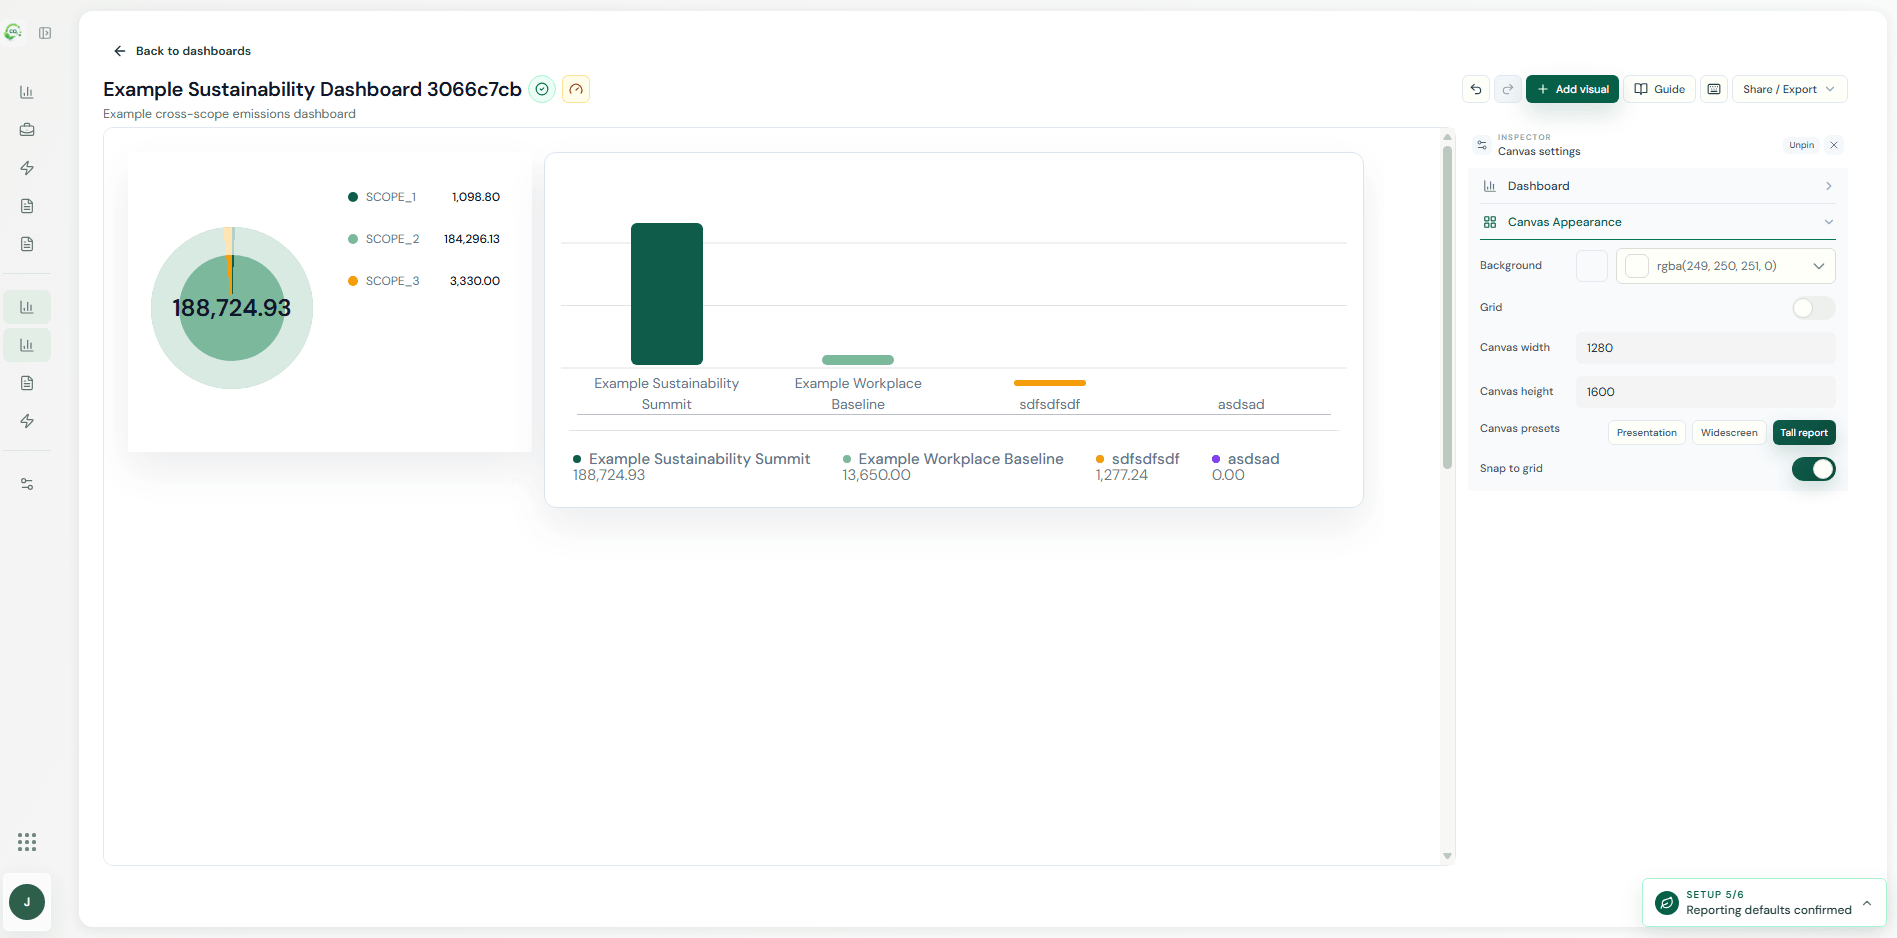This screenshot has width=1897, height=938.
Task: Click the Canvas height input field
Action: [x=1706, y=392]
